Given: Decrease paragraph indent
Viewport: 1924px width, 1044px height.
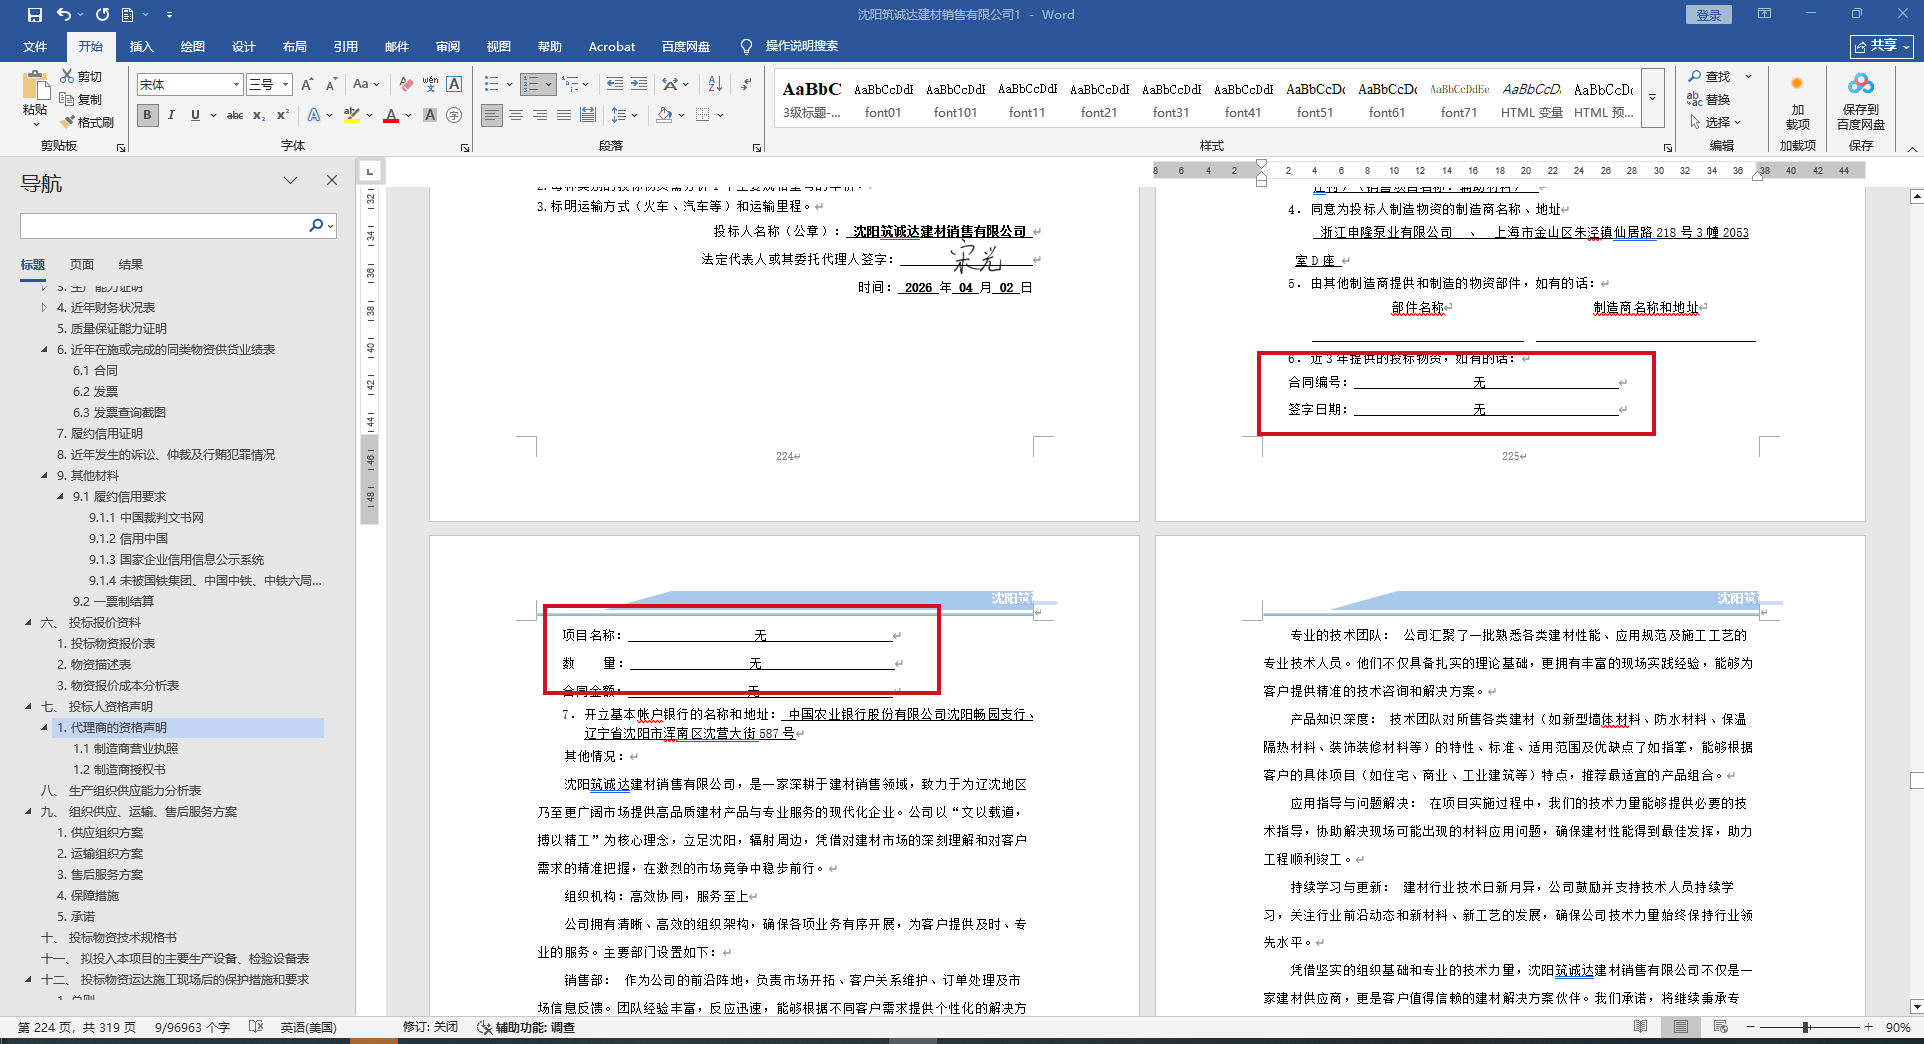Looking at the screenshot, I should [x=615, y=85].
